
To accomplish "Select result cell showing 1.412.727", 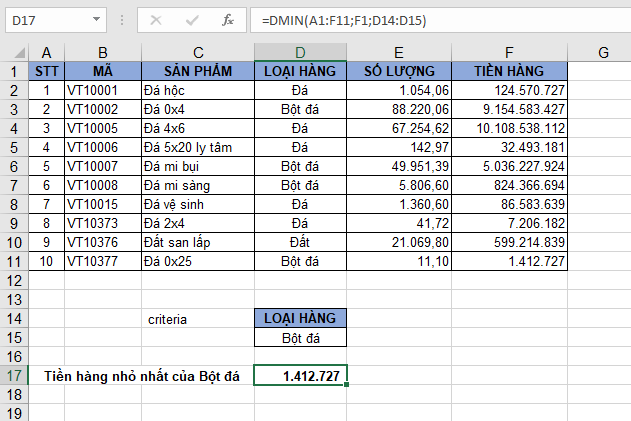I will coord(300,376).
